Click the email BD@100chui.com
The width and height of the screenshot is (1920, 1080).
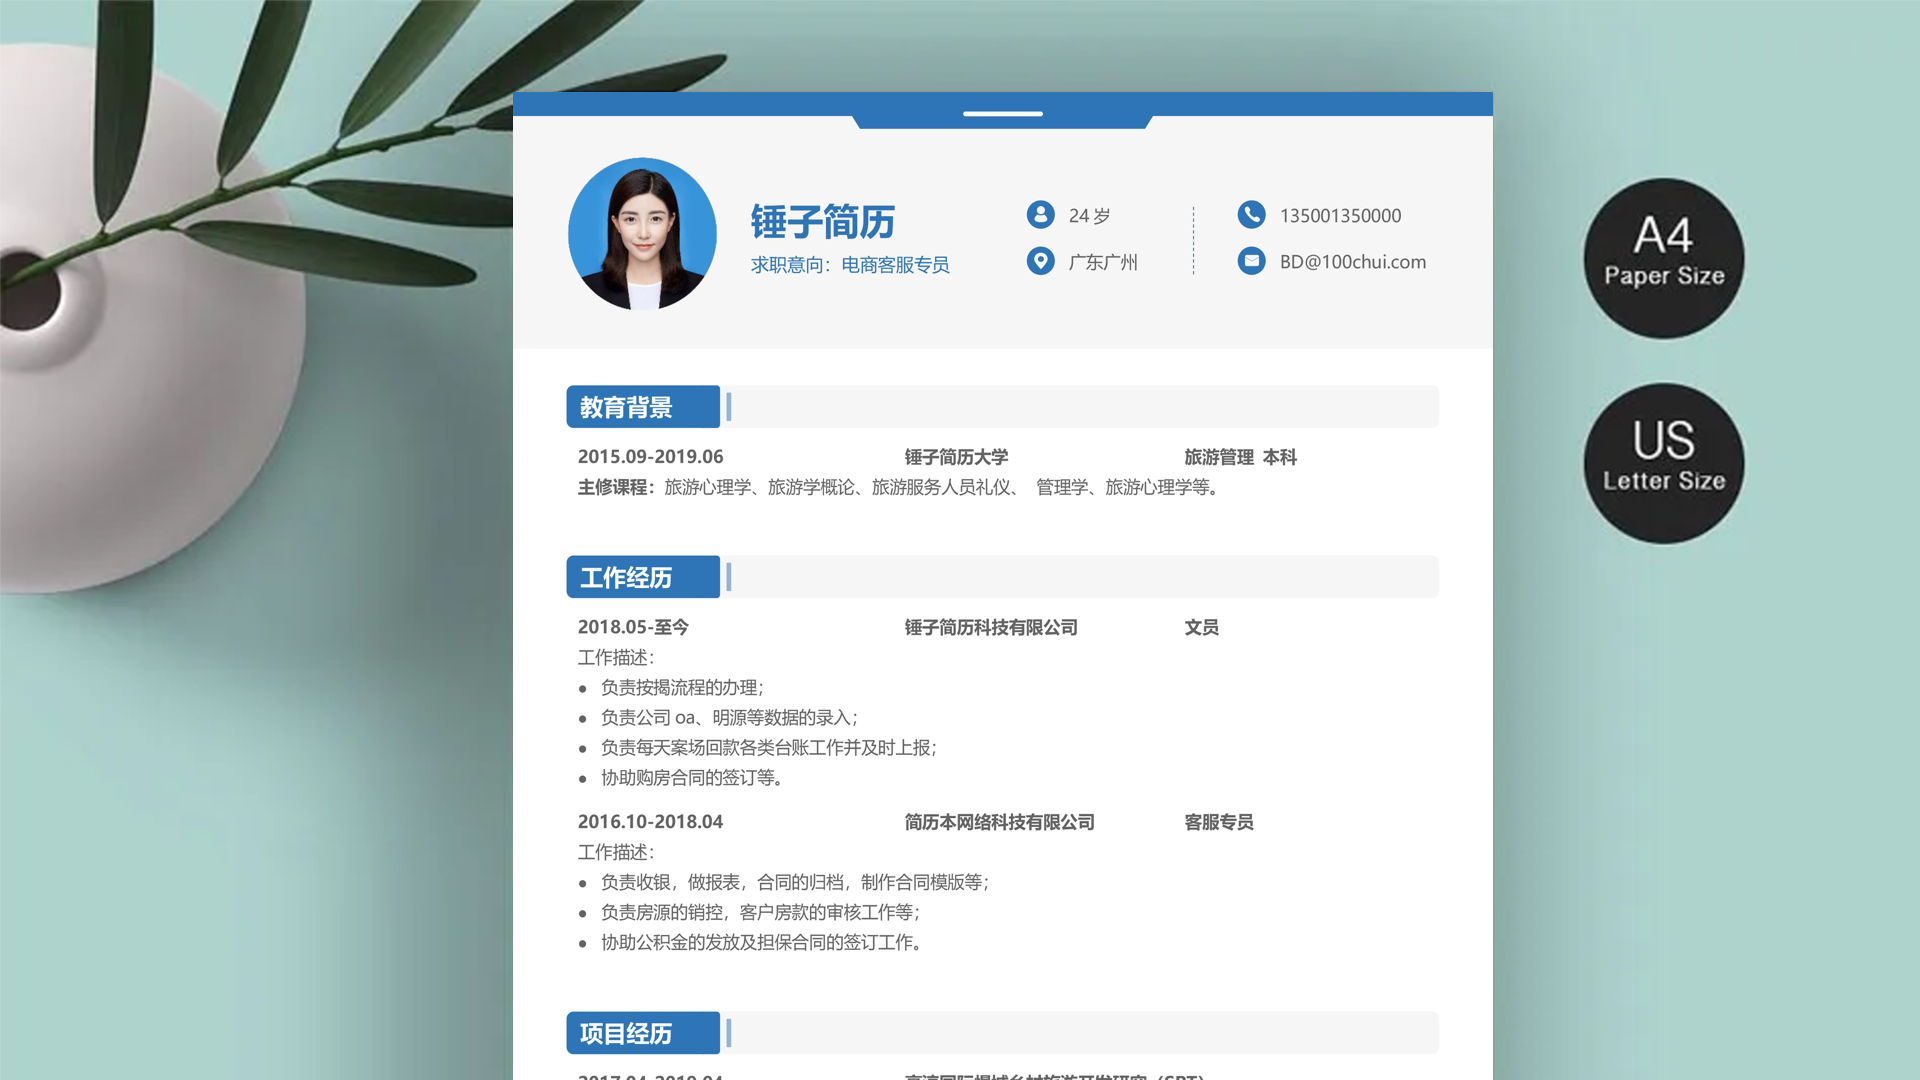(1353, 262)
